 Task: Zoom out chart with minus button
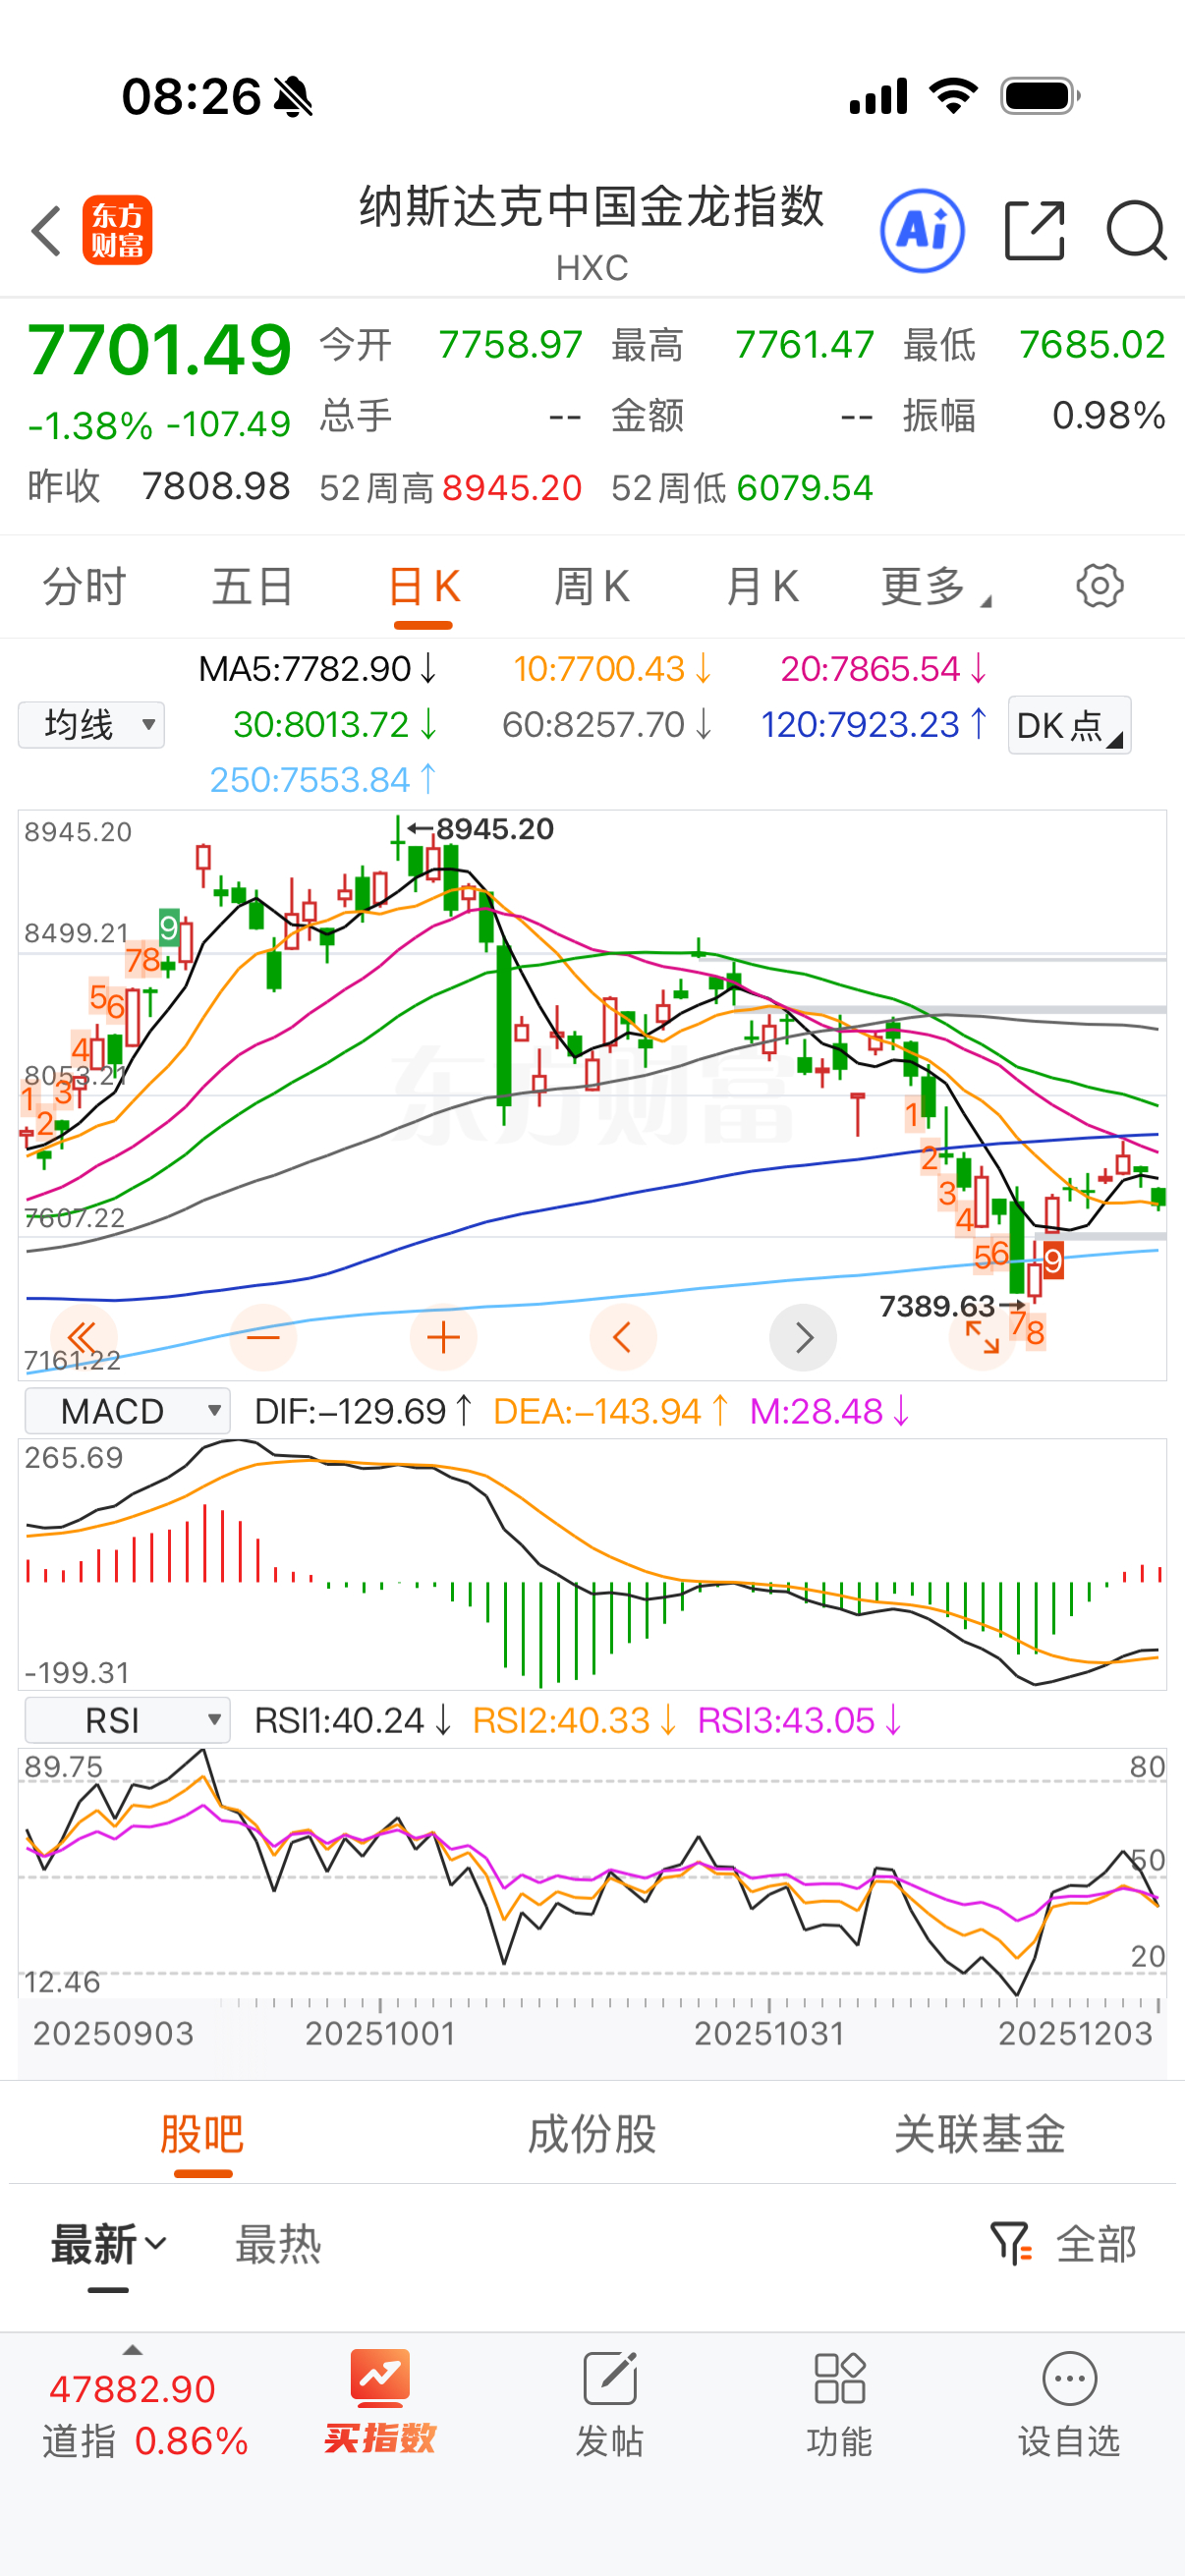[x=263, y=1337]
